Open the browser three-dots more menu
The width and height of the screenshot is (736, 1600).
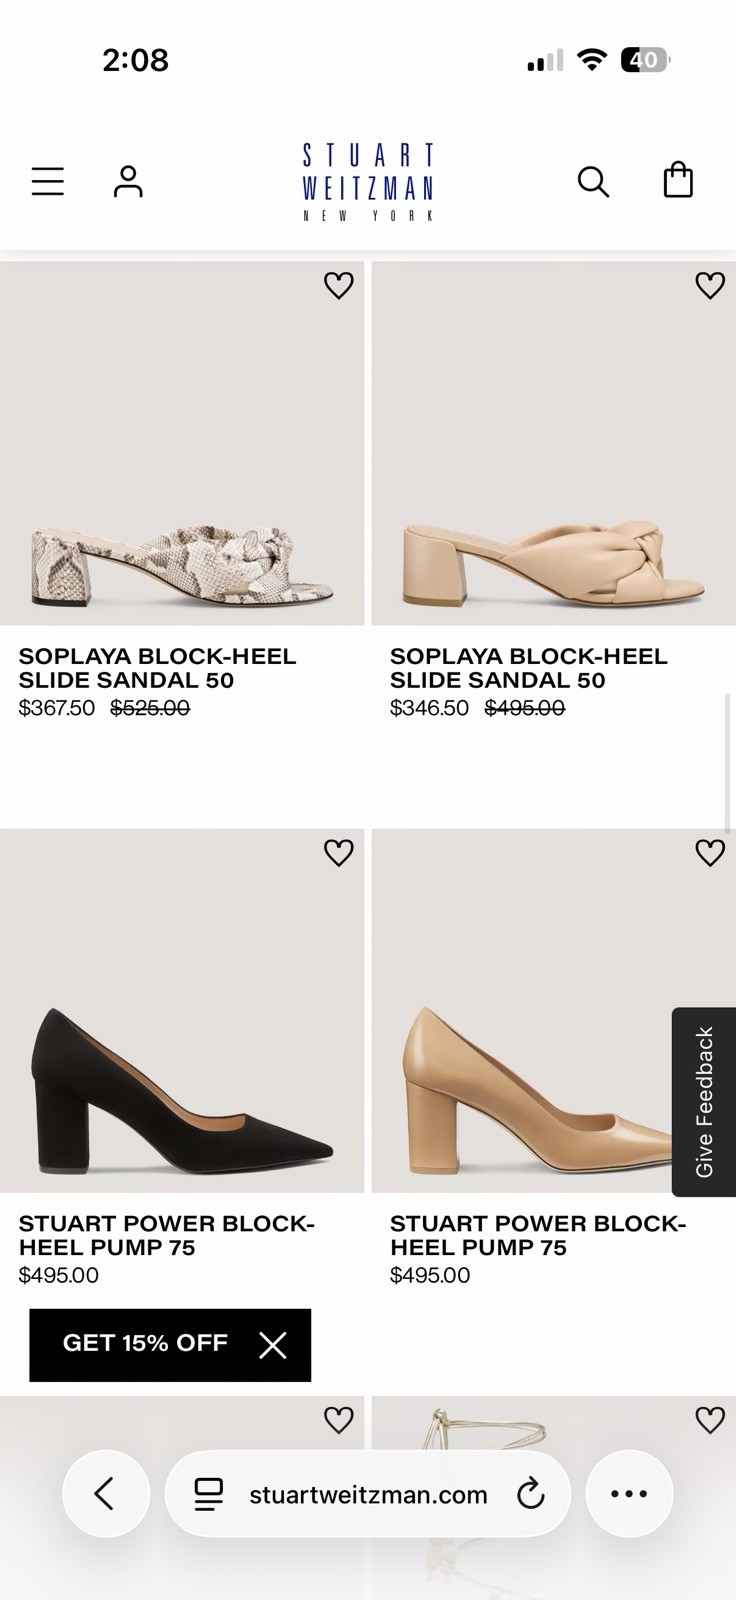pyautogui.click(x=629, y=1494)
